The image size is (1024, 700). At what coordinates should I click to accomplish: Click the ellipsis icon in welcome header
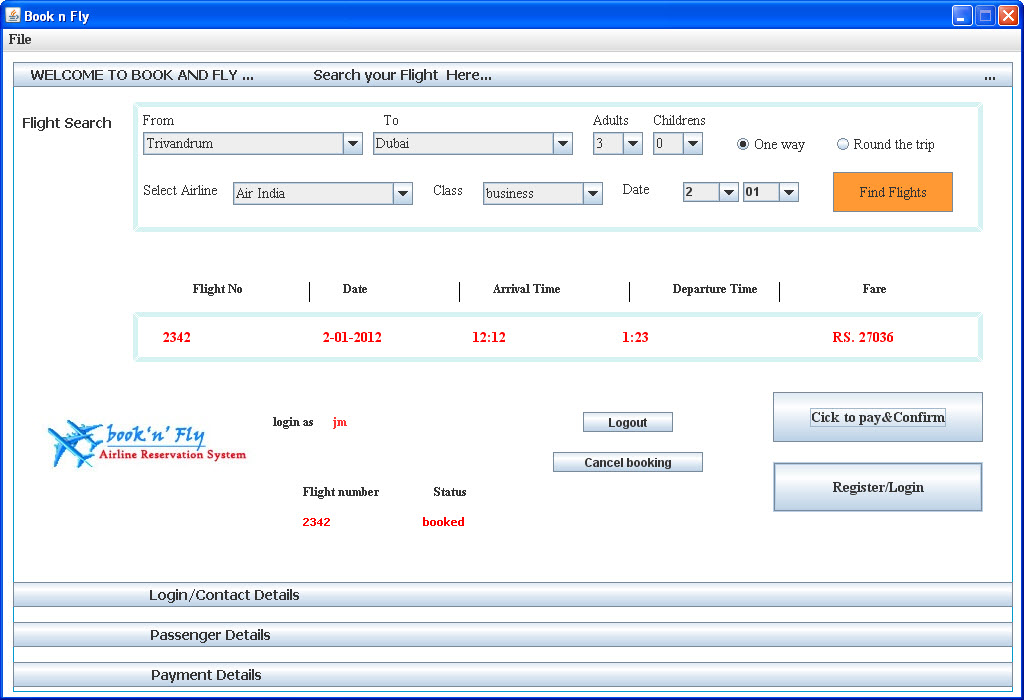989,77
